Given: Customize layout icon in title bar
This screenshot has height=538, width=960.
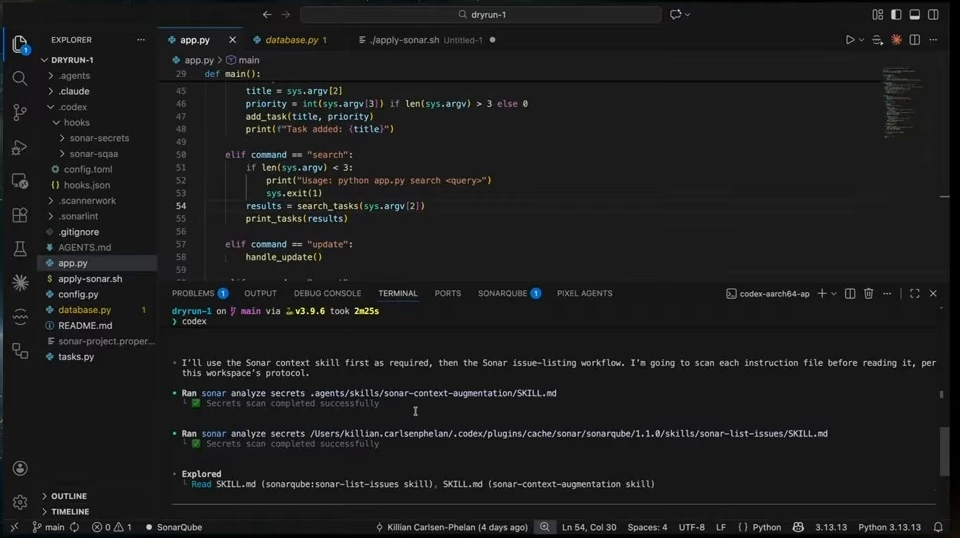Looking at the screenshot, I should (877, 14).
